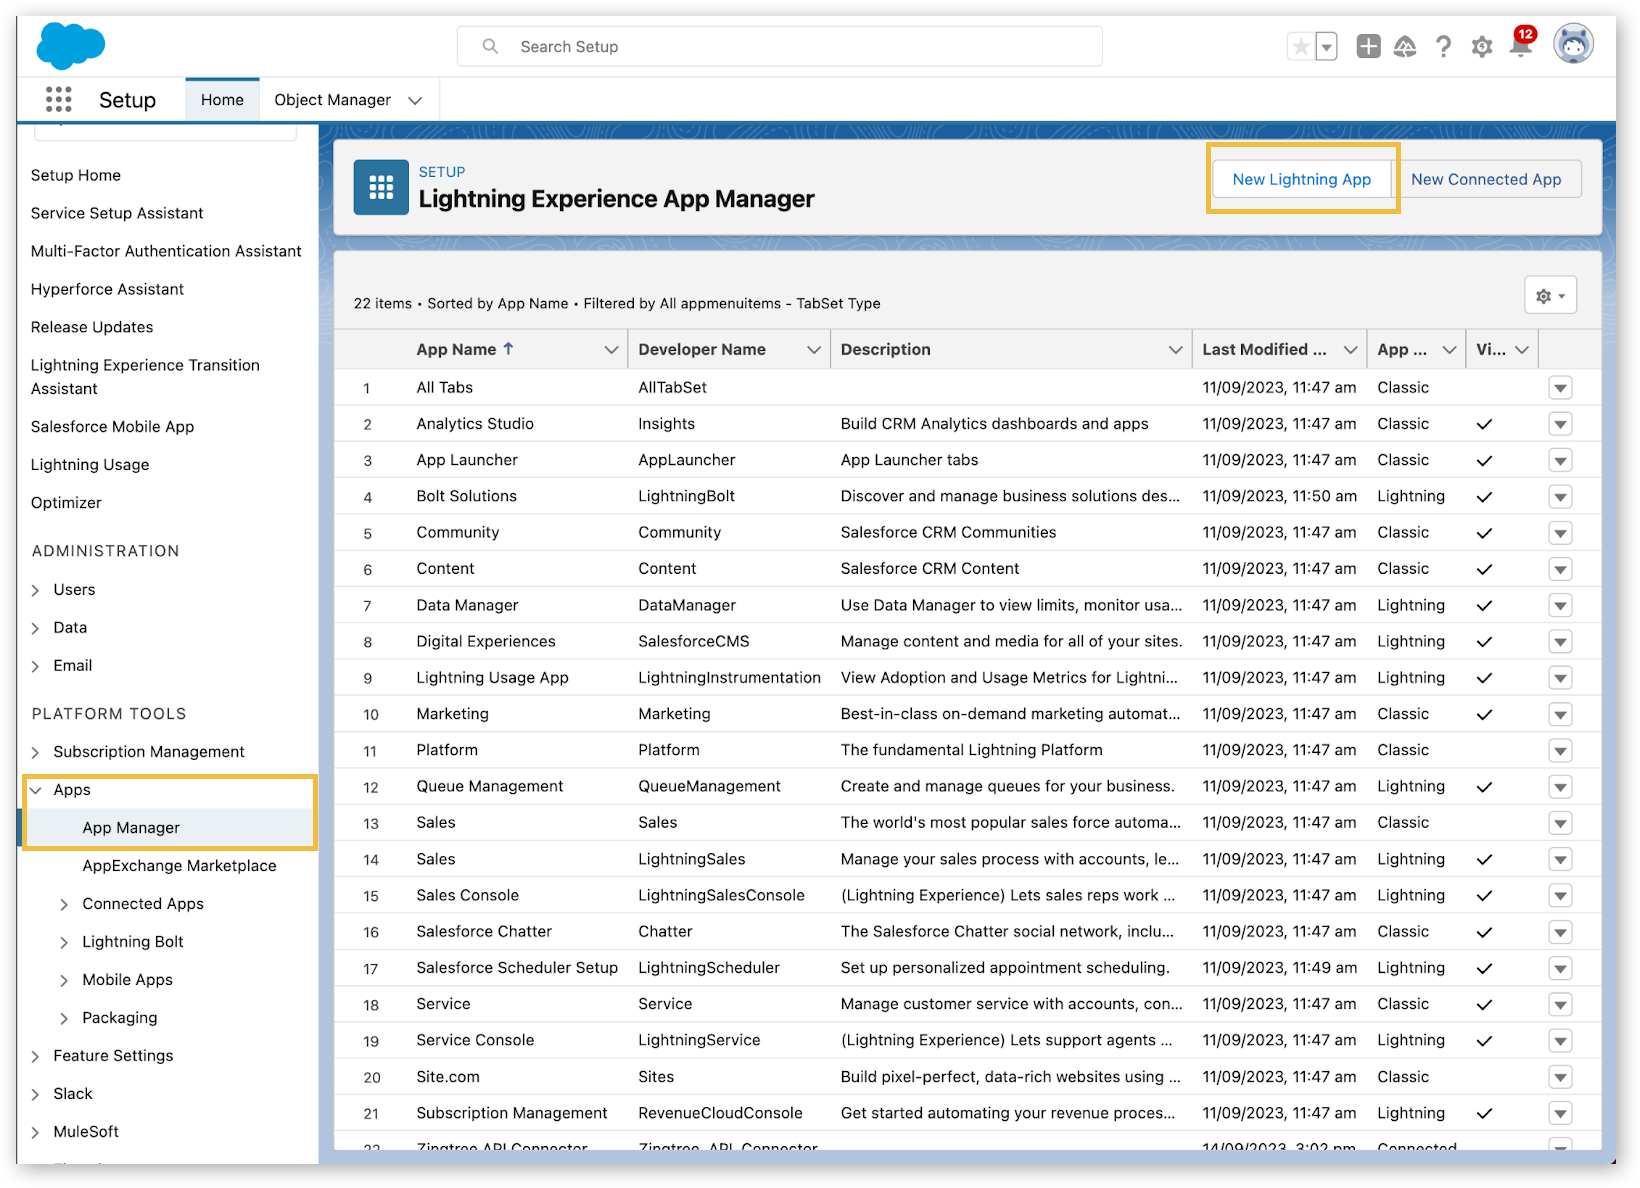This screenshot has width=1640, height=1188.
Task: Click the magnifier icon in Search Setup
Action: pos(490,46)
